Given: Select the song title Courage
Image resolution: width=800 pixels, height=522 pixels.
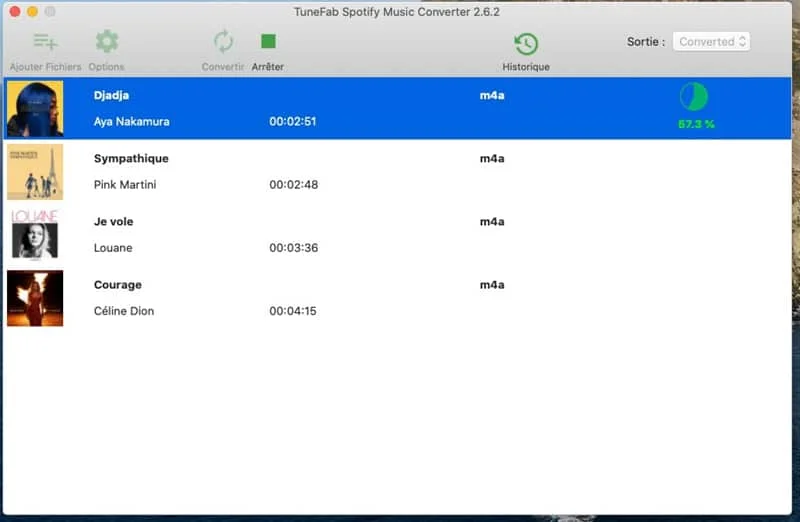Looking at the screenshot, I should (118, 285).
